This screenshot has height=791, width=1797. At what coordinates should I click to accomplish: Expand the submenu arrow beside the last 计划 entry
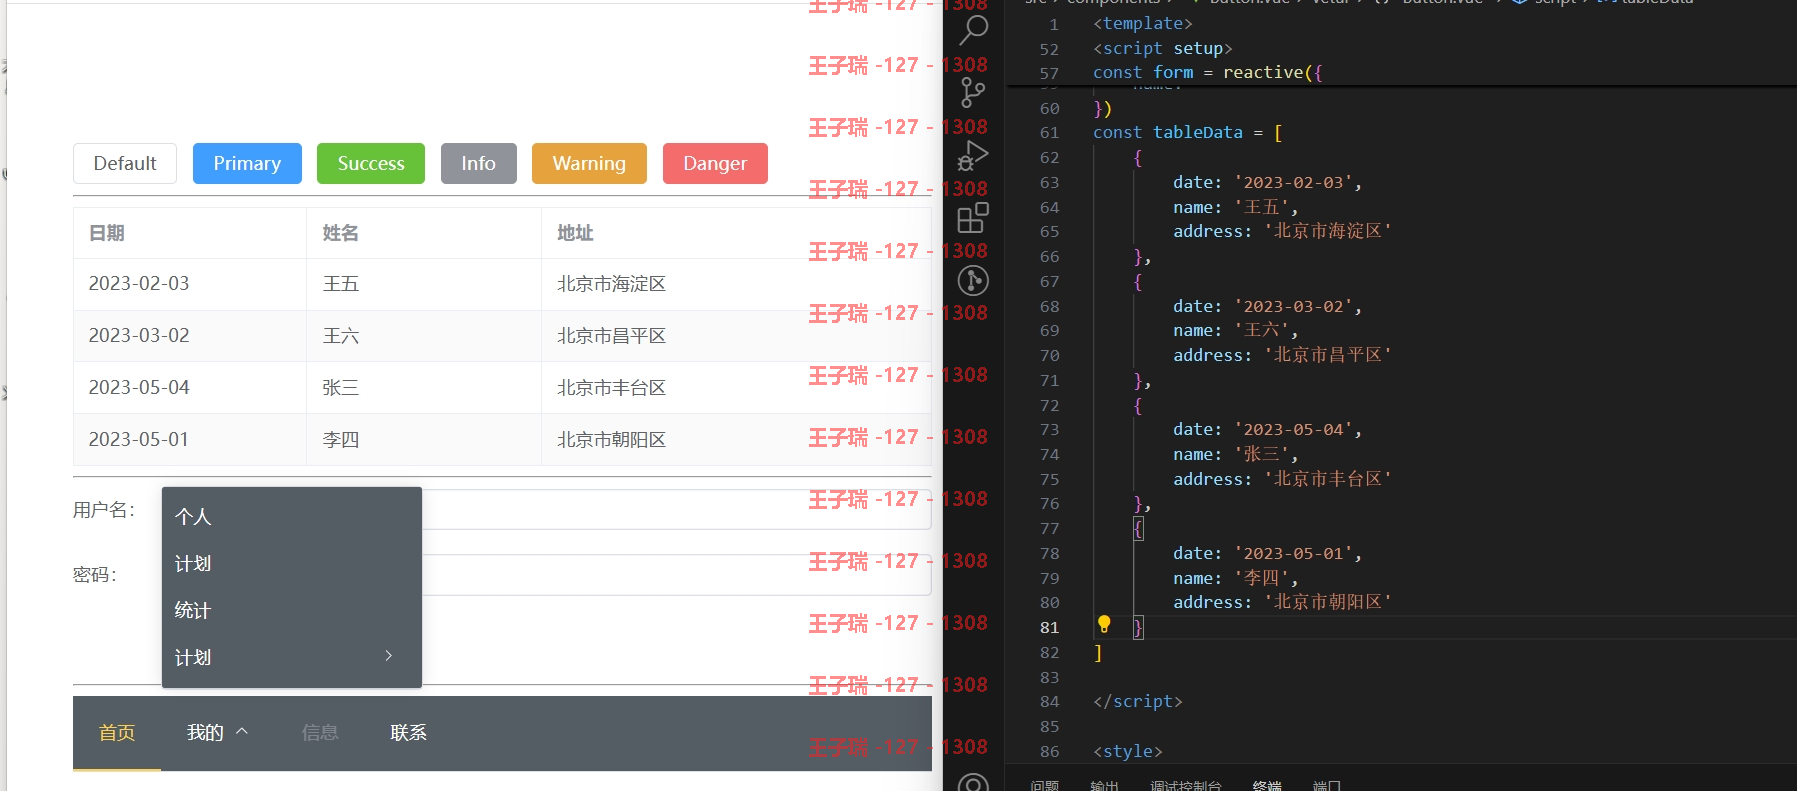[389, 656]
